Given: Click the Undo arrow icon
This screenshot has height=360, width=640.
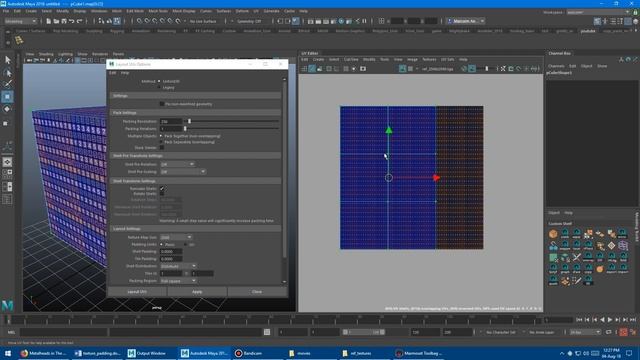Looking at the screenshot, I should [x=71, y=21].
